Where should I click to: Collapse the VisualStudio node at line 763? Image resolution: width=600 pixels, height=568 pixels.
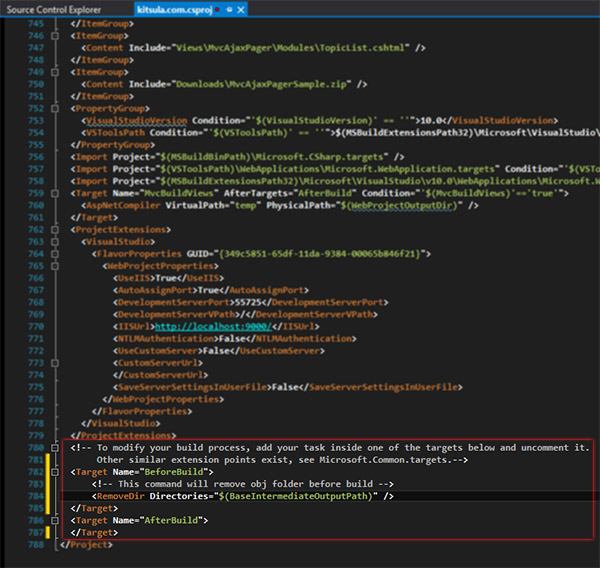(x=55, y=242)
